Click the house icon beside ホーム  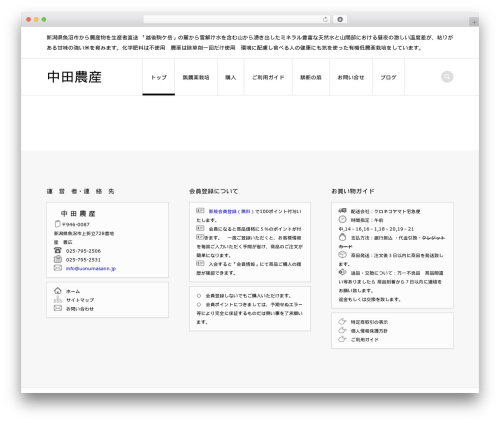pos(58,290)
